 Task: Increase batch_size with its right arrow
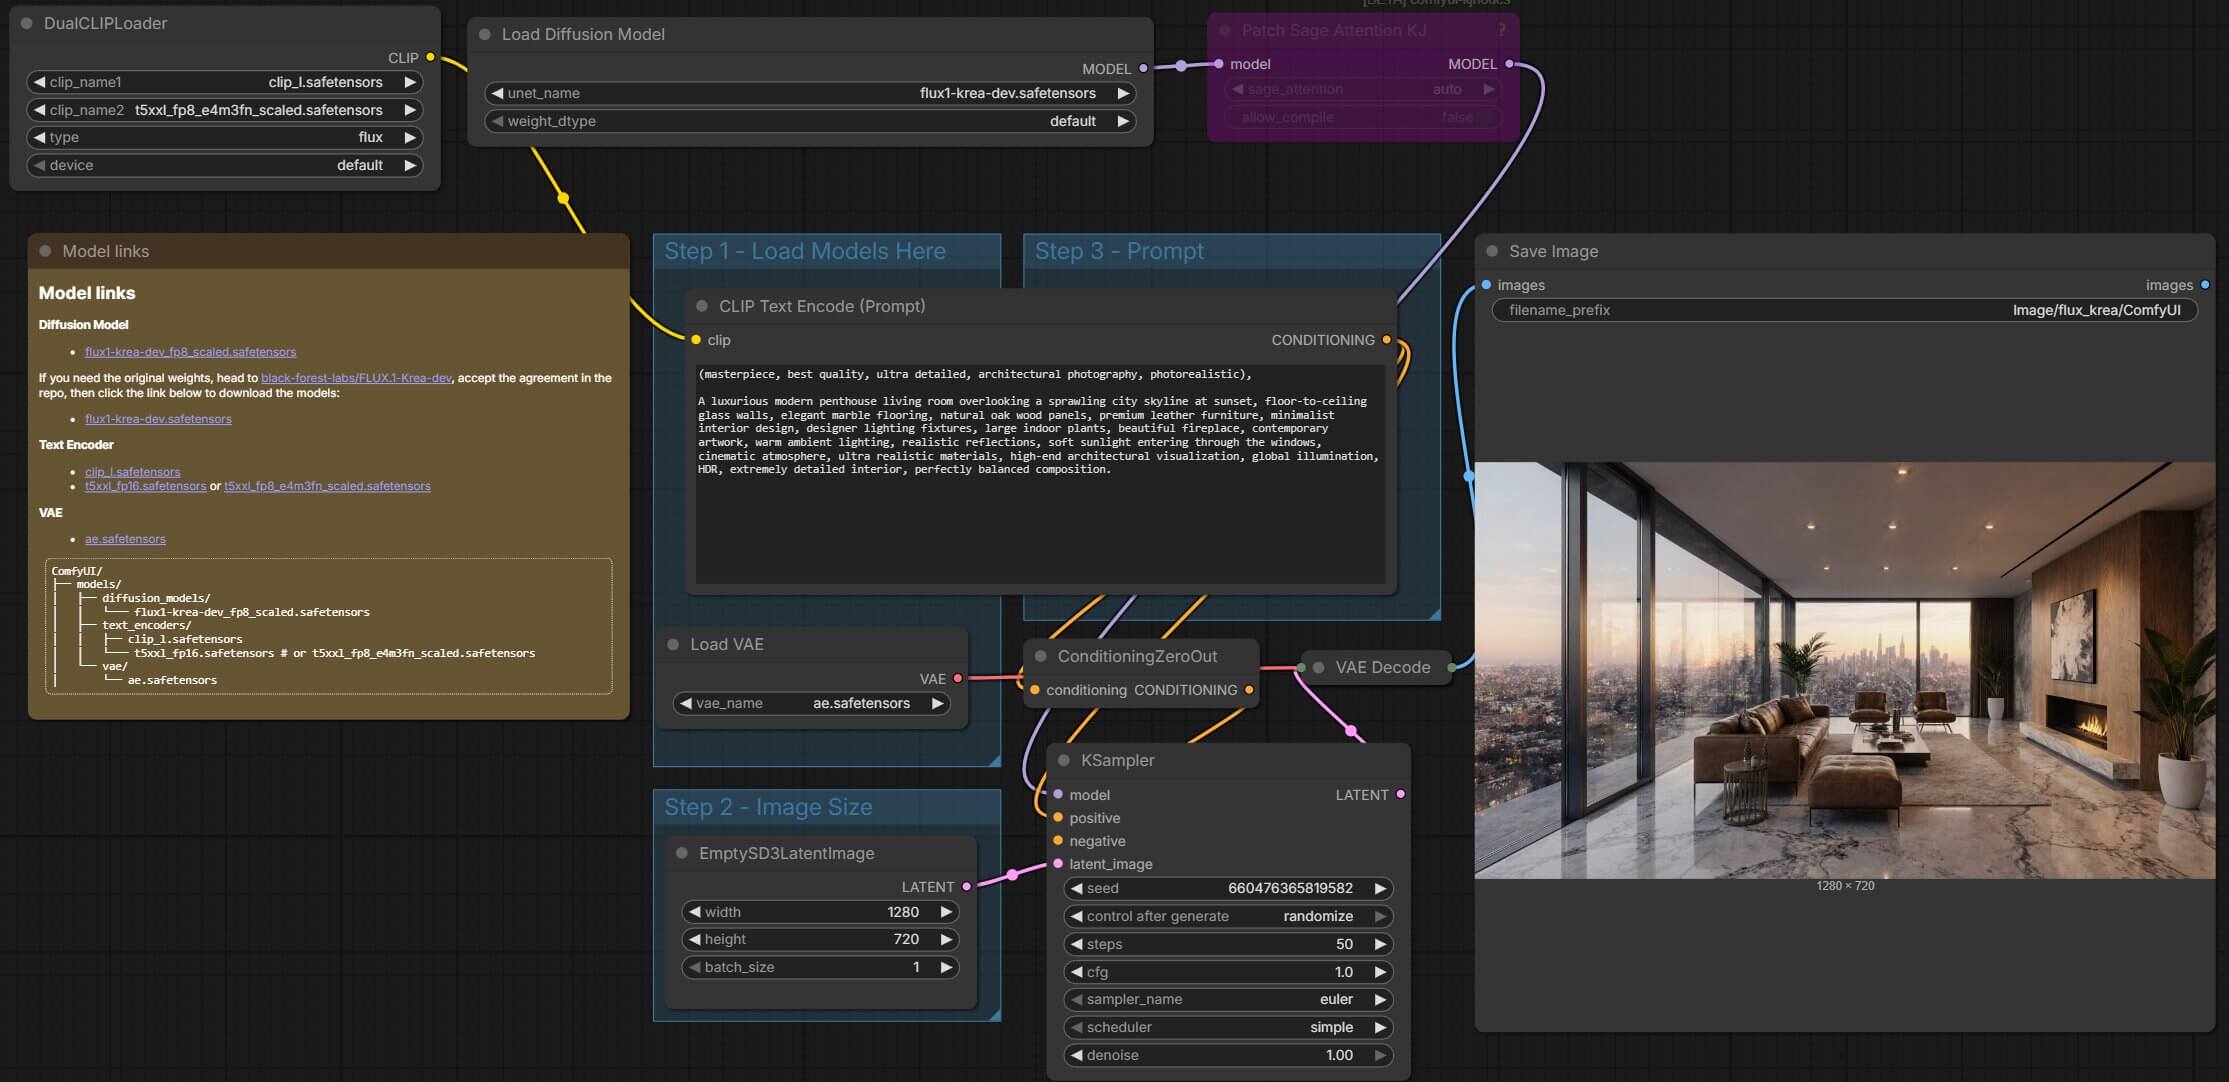946,967
